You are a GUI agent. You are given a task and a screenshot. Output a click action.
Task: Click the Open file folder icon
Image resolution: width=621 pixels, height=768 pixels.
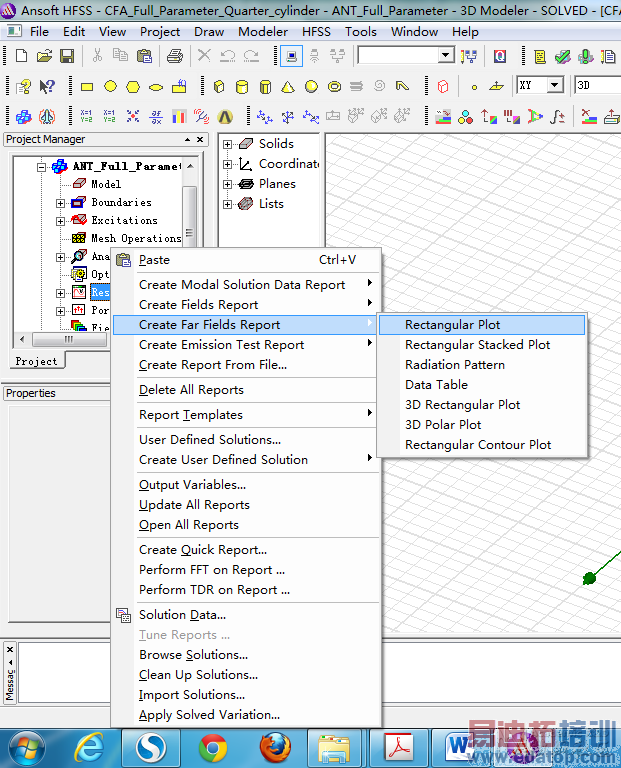(x=43, y=55)
